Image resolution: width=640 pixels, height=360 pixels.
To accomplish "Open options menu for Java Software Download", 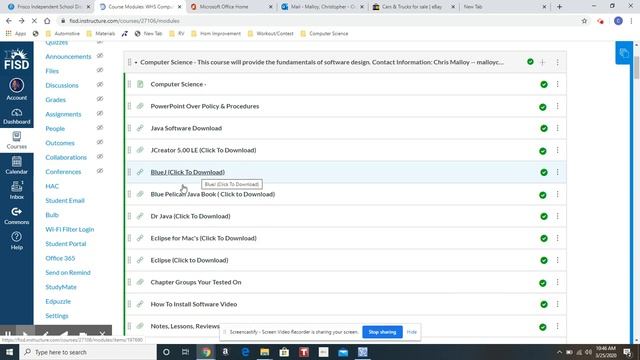I will [558, 128].
